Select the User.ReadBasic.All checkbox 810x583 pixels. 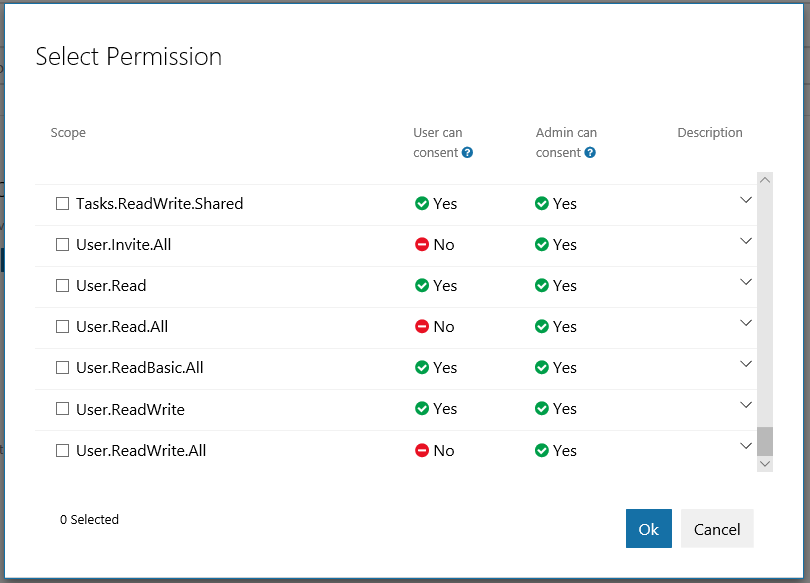pyautogui.click(x=63, y=368)
